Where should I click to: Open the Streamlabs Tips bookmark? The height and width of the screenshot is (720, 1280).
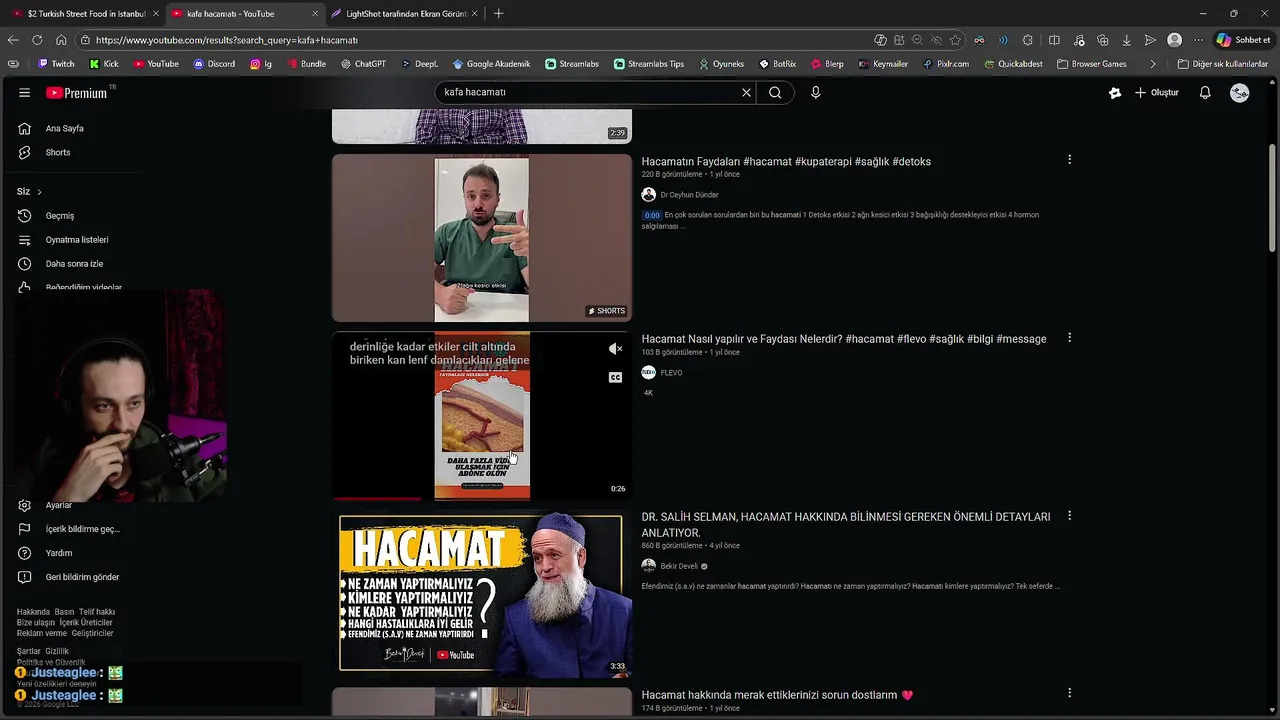click(x=648, y=64)
